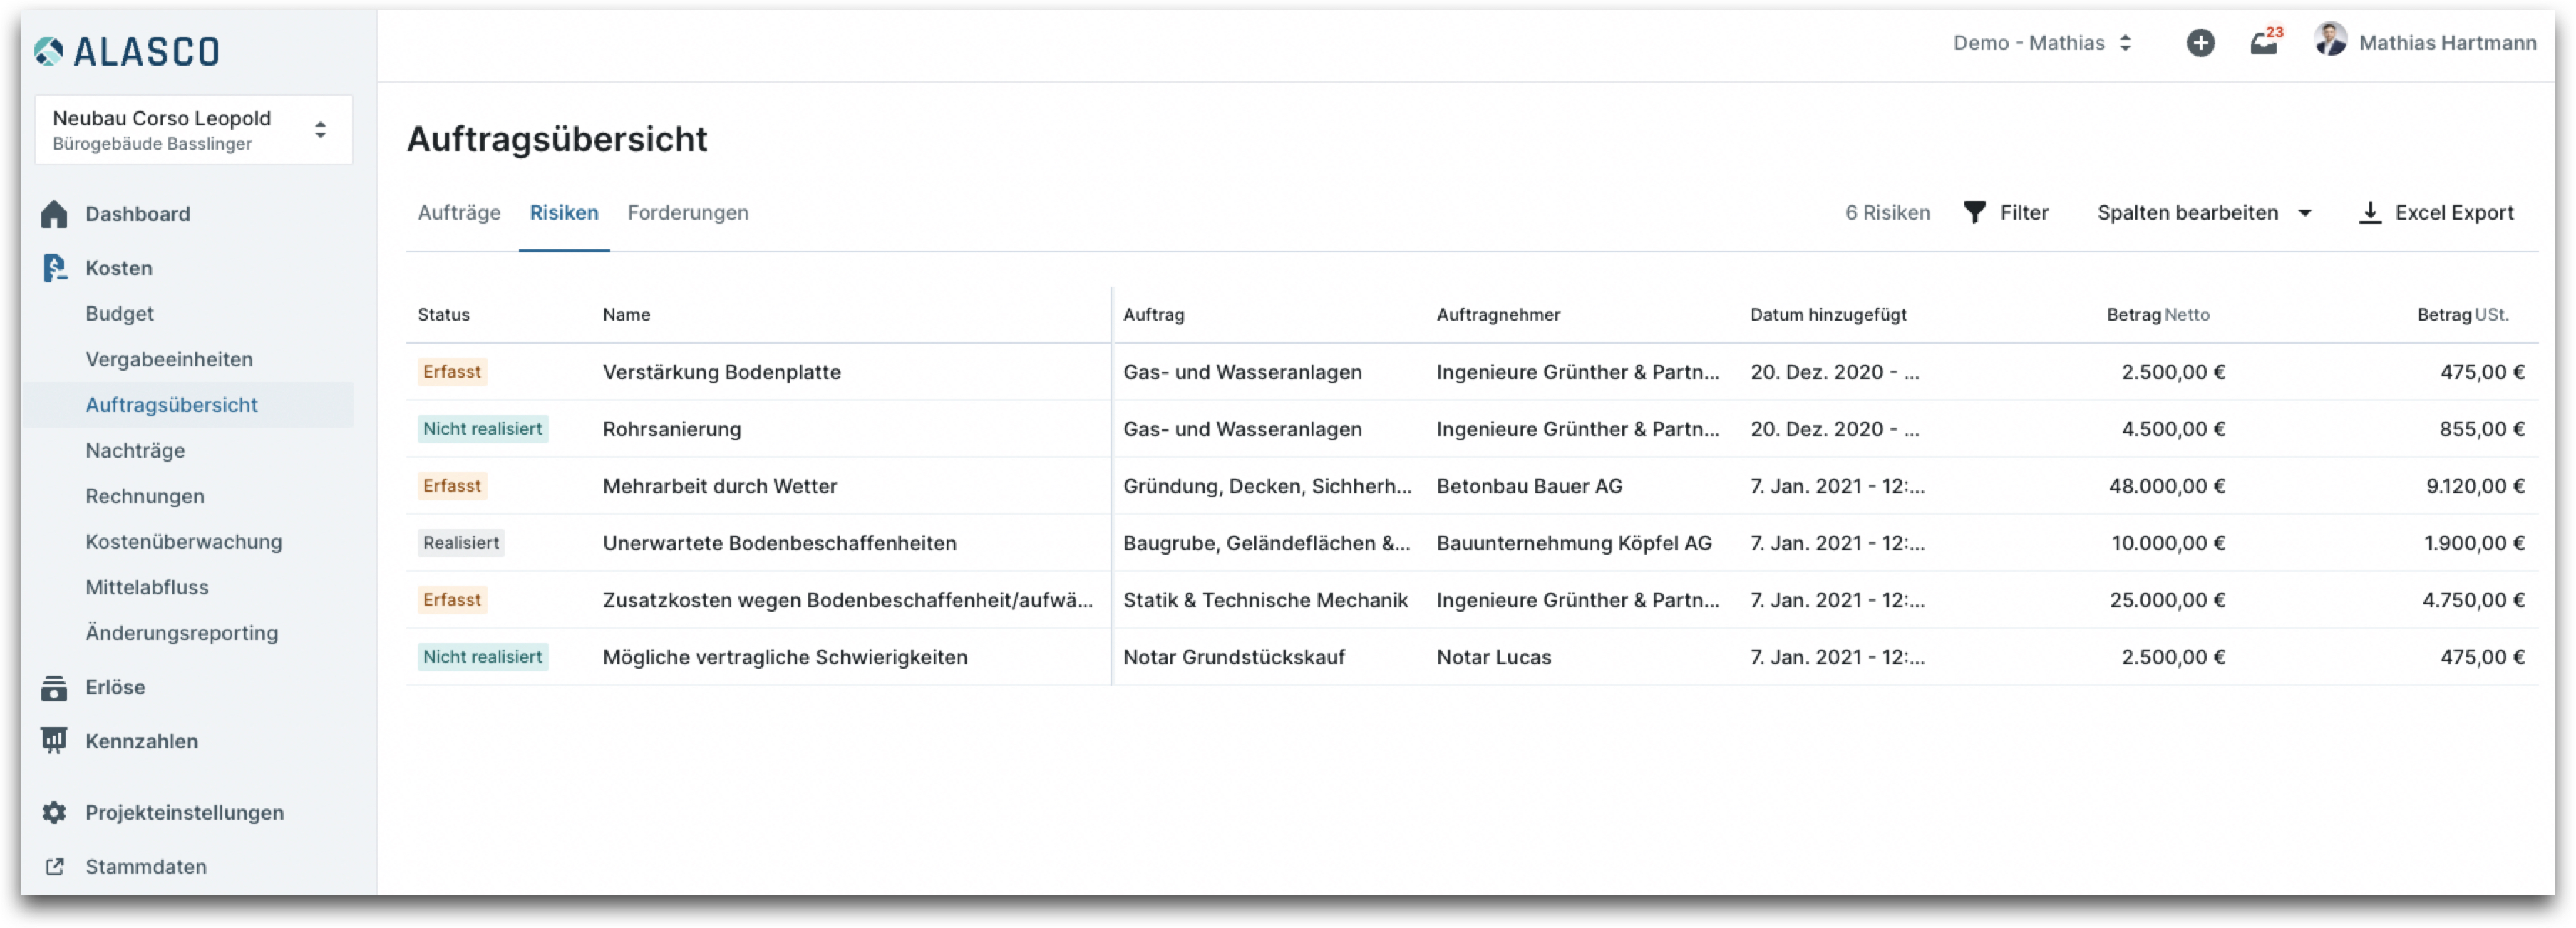Screen dimensions: 2576x928
Task: Open Zusatzkosten wegen Bodenbeschaffenheit risk
Action: 848,600
